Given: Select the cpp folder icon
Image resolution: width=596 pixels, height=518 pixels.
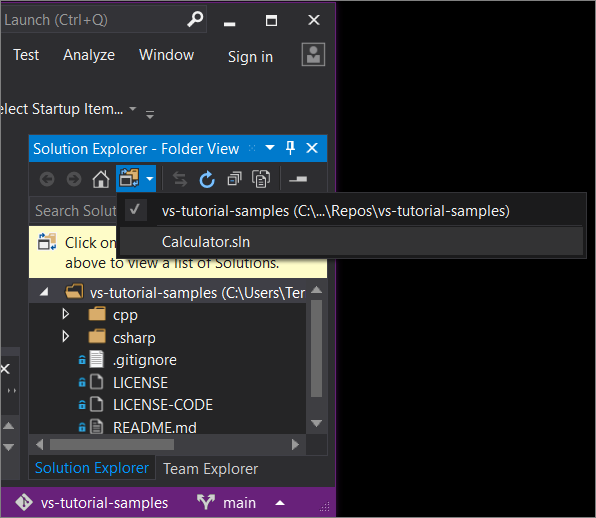Looking at the screenshot, I should (97, 314).
